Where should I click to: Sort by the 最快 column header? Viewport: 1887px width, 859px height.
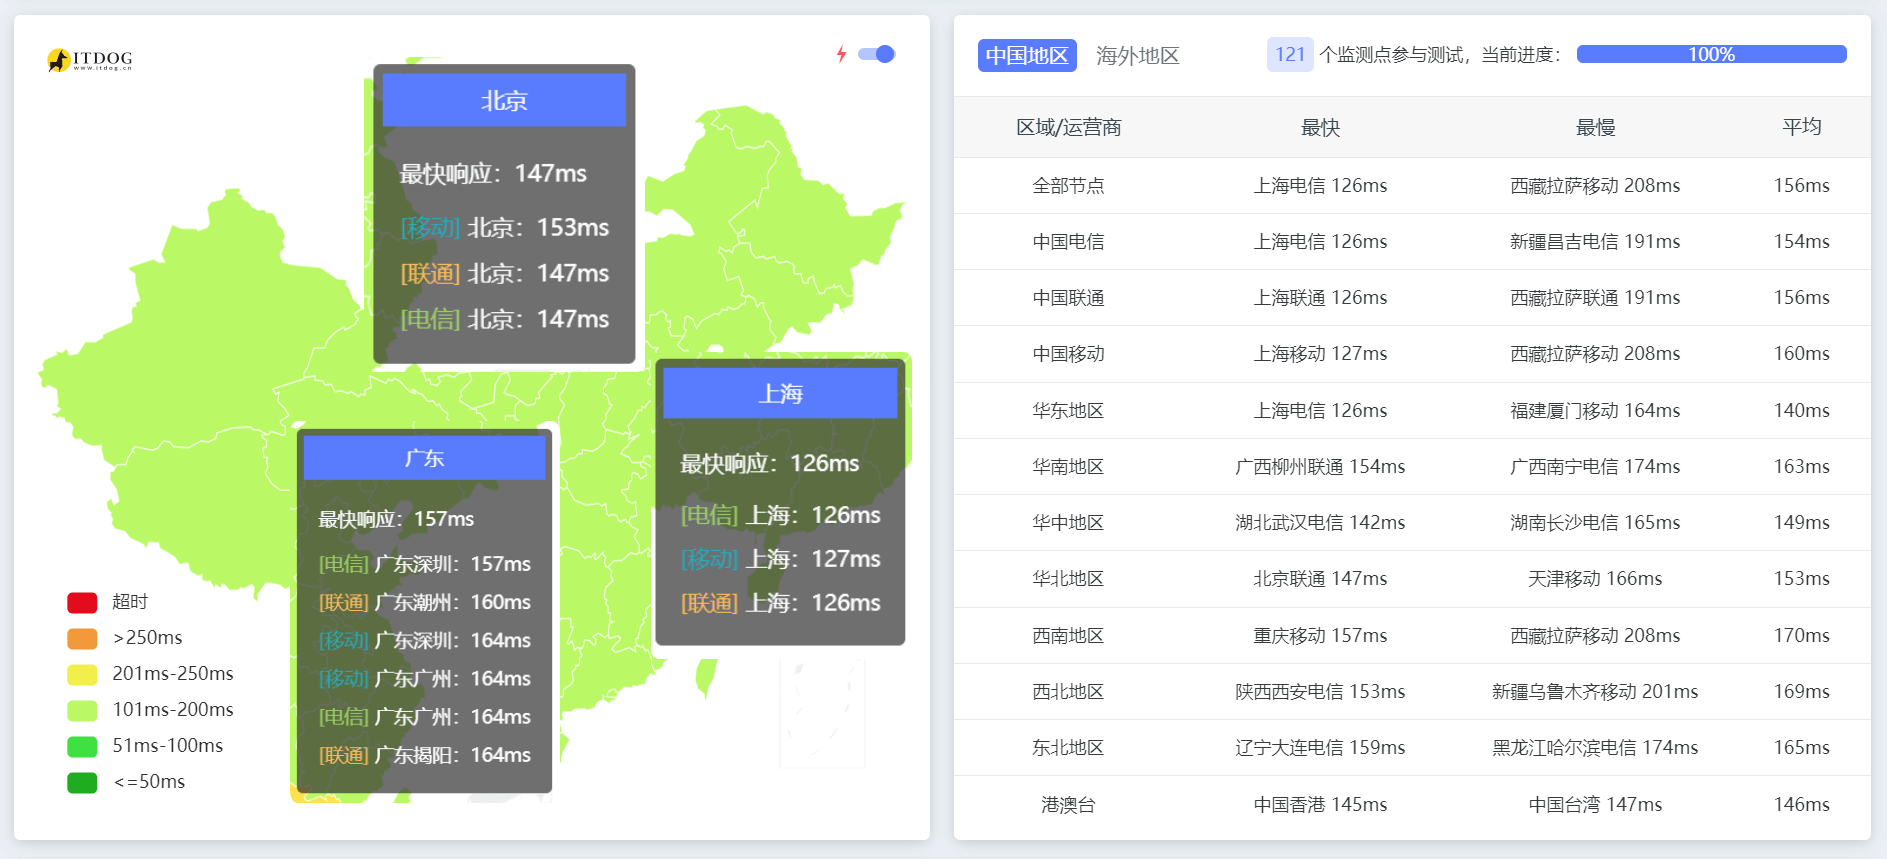(x=1319, y=127)
